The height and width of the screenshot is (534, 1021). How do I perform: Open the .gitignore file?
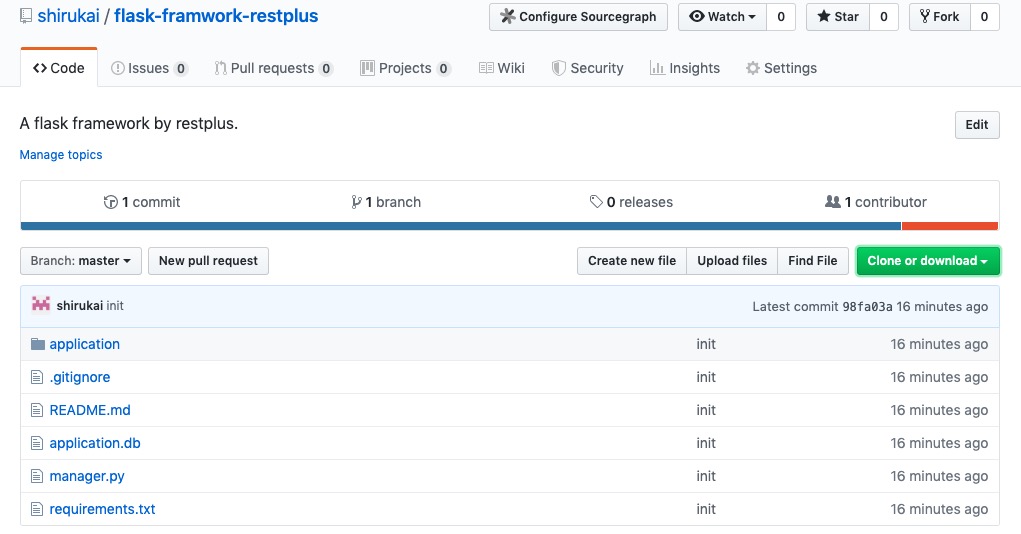79,377
